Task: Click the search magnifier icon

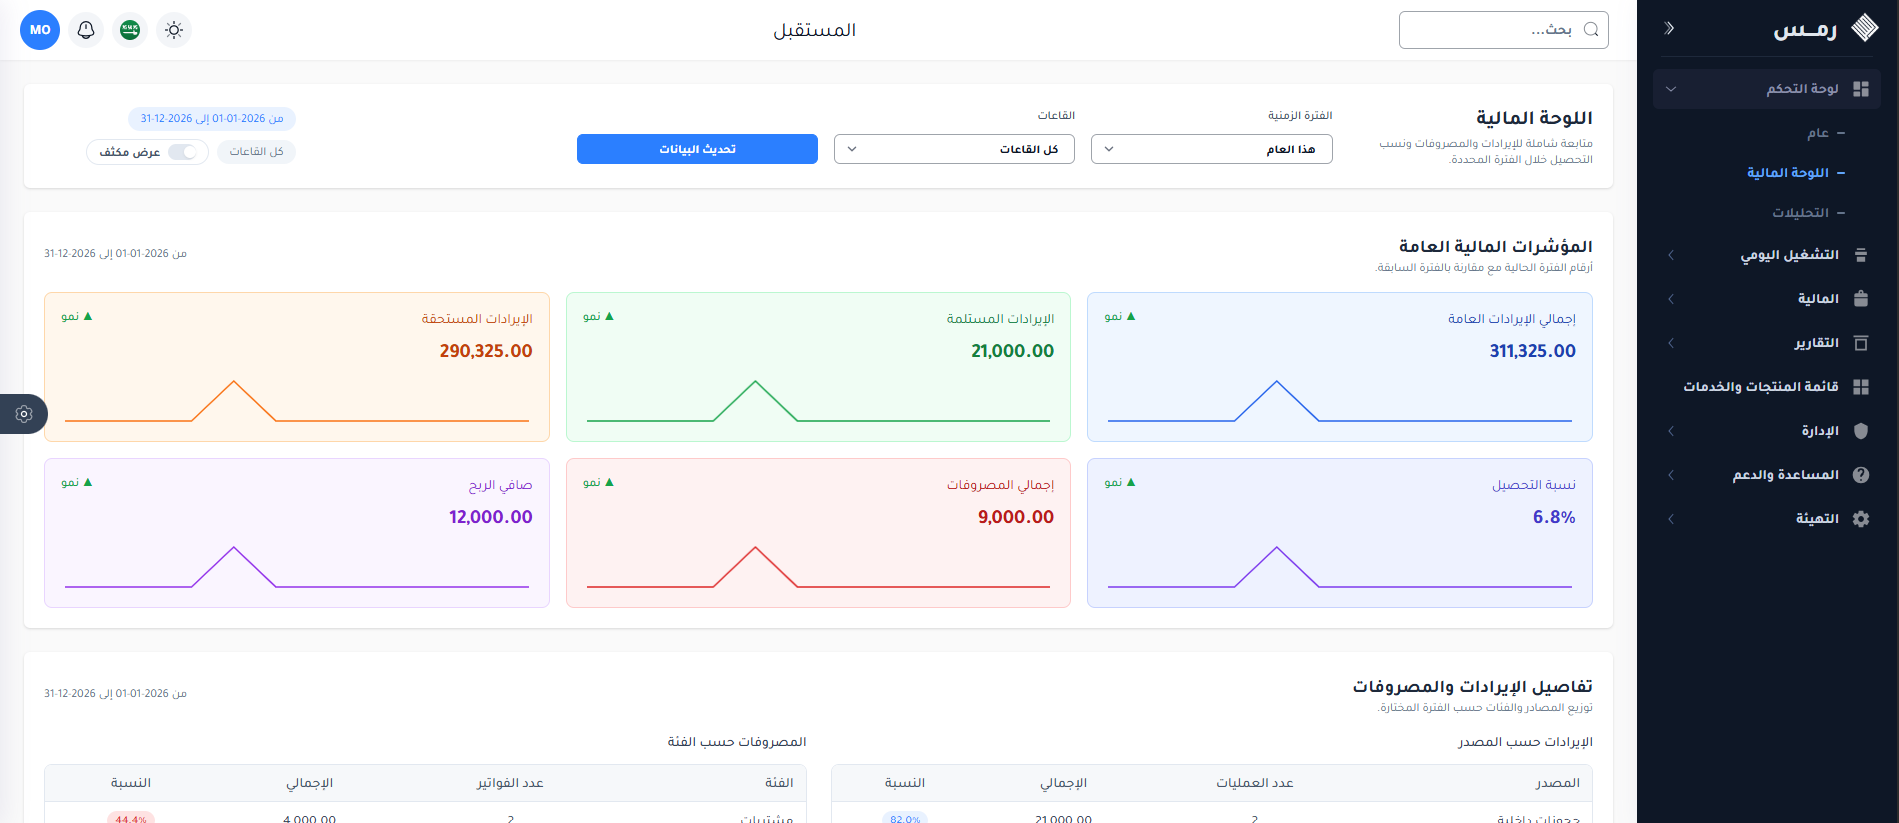Action: tap(1591, 30)
